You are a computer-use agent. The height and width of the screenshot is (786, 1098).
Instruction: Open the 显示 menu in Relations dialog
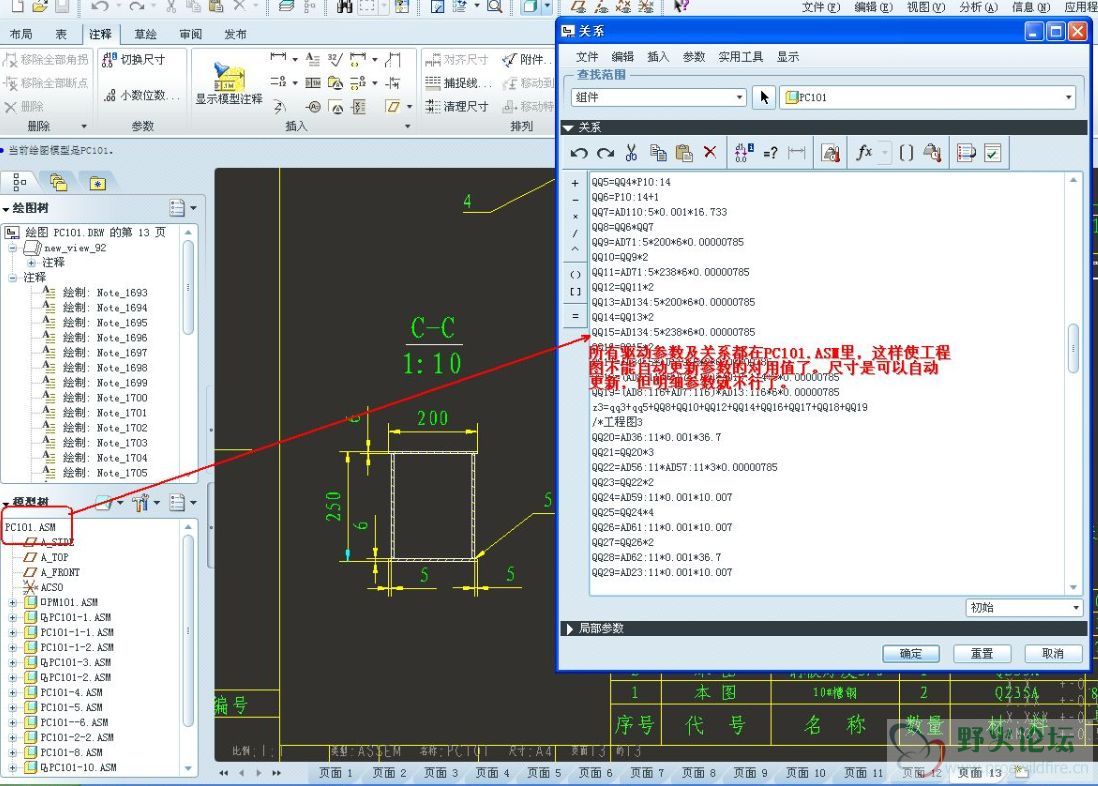(x=788, y=57)
